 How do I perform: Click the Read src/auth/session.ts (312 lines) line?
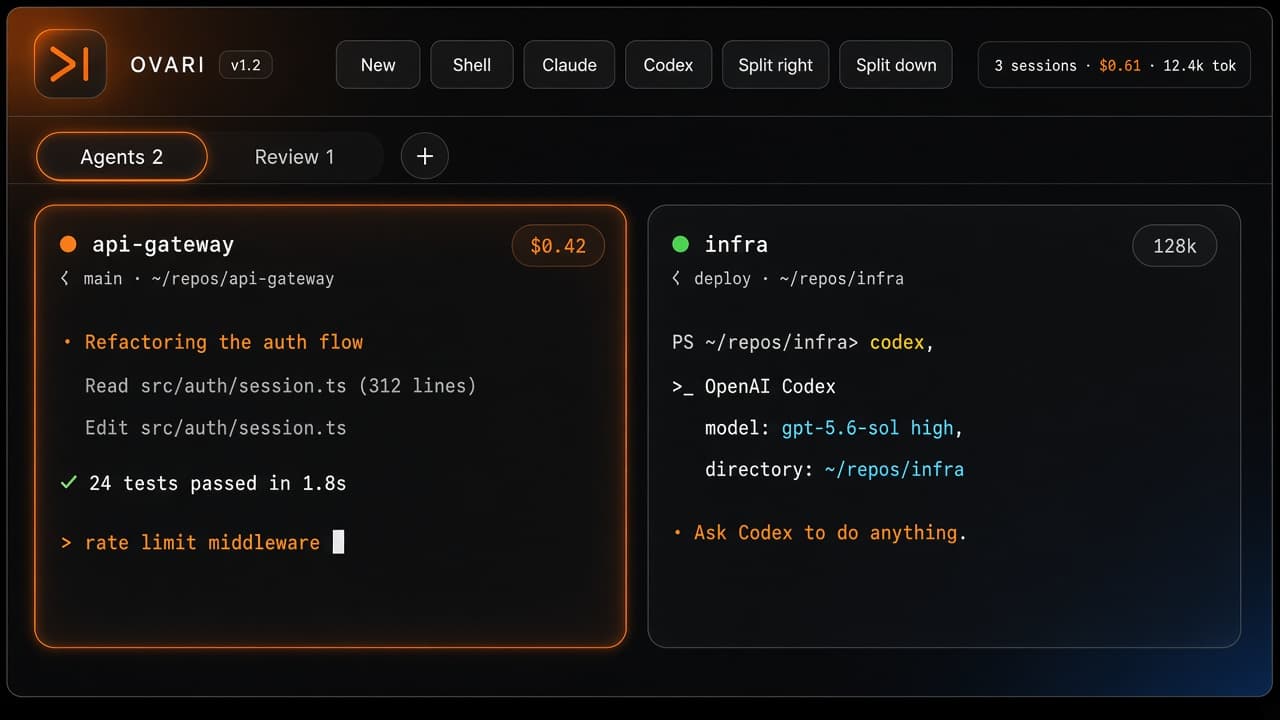pos(280,385)
